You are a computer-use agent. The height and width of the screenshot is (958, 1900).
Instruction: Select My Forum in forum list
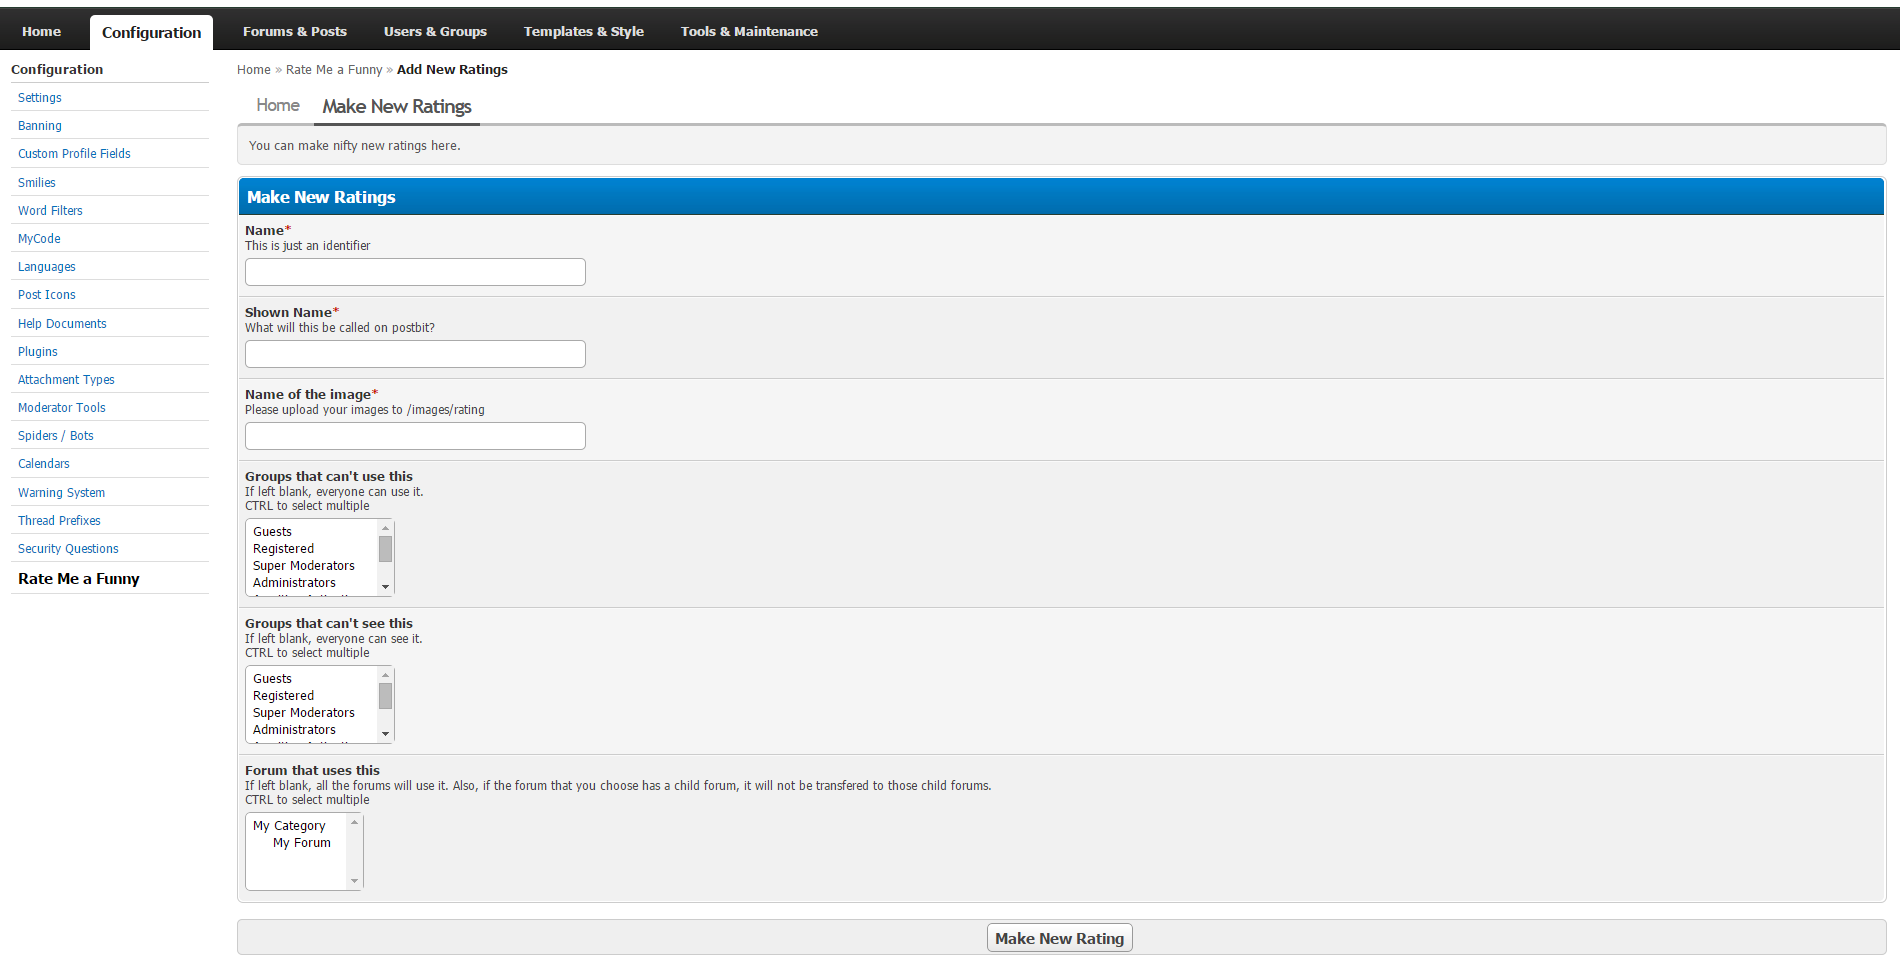click(x=301, y=843)
